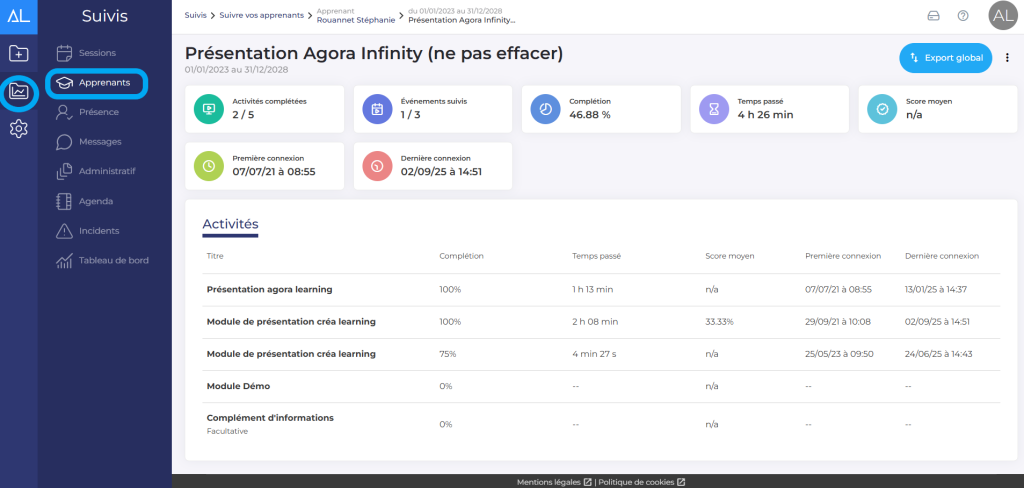The image size is (1024, 488).
Task: Open the help question mark icon
Action: click(963, 16)
